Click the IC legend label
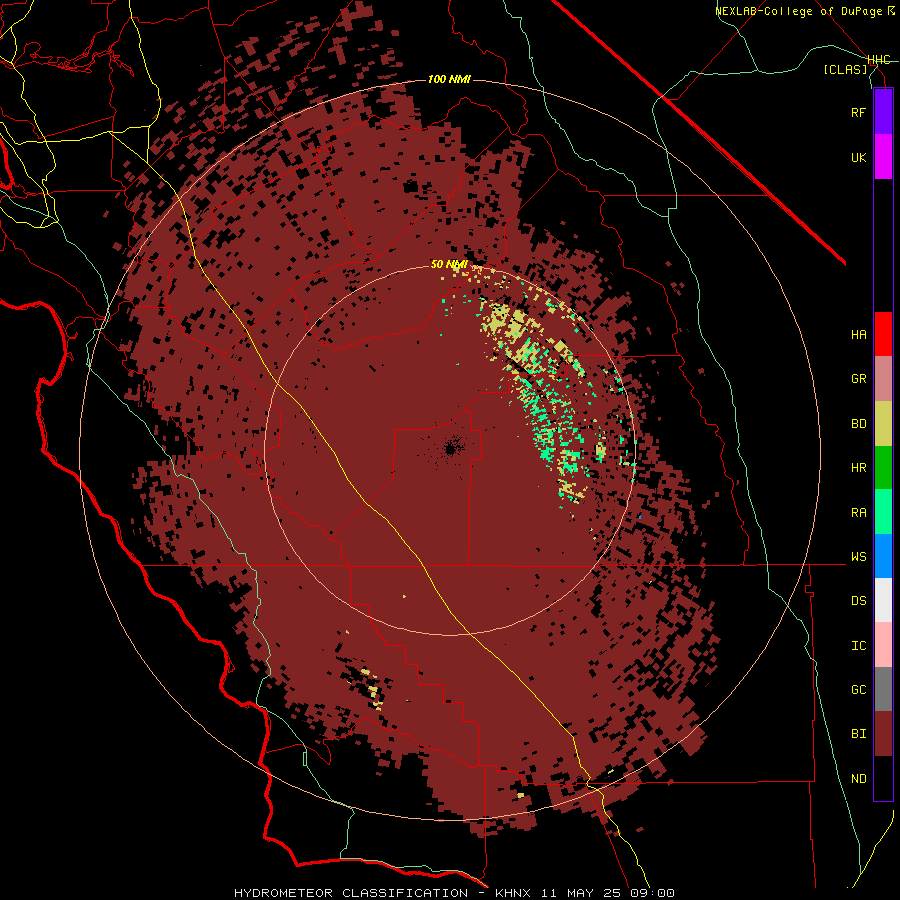 (x=859, y=646)
